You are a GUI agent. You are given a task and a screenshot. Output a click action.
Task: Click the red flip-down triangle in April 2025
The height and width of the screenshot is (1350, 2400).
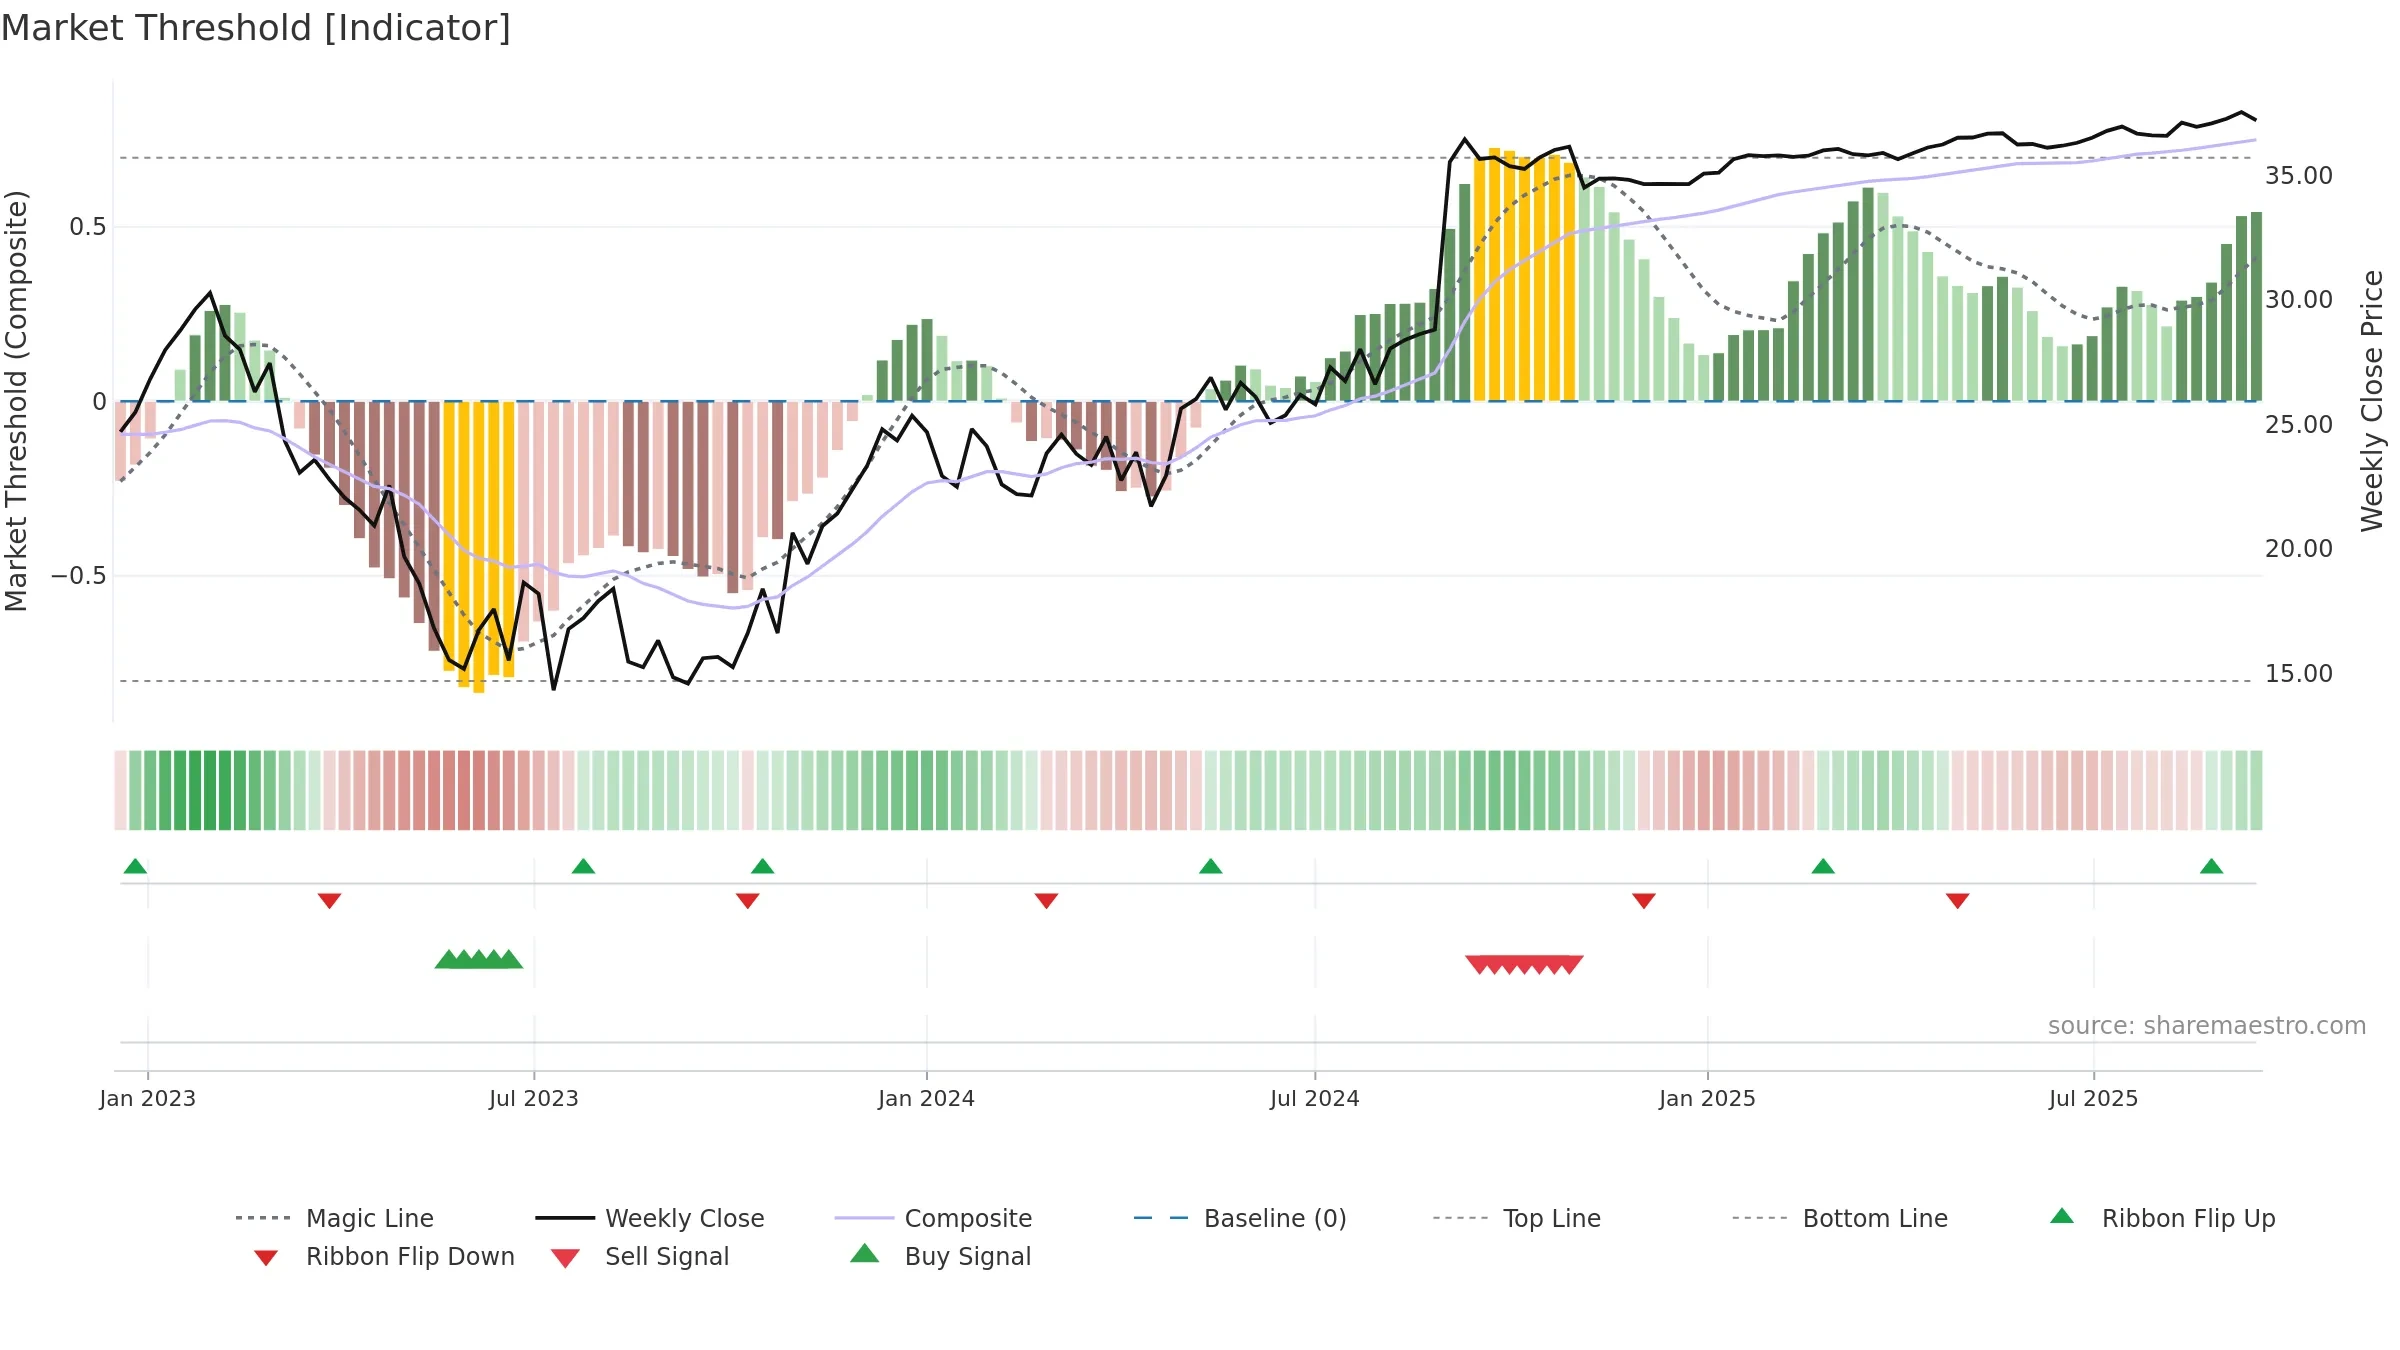(1957, 901)
